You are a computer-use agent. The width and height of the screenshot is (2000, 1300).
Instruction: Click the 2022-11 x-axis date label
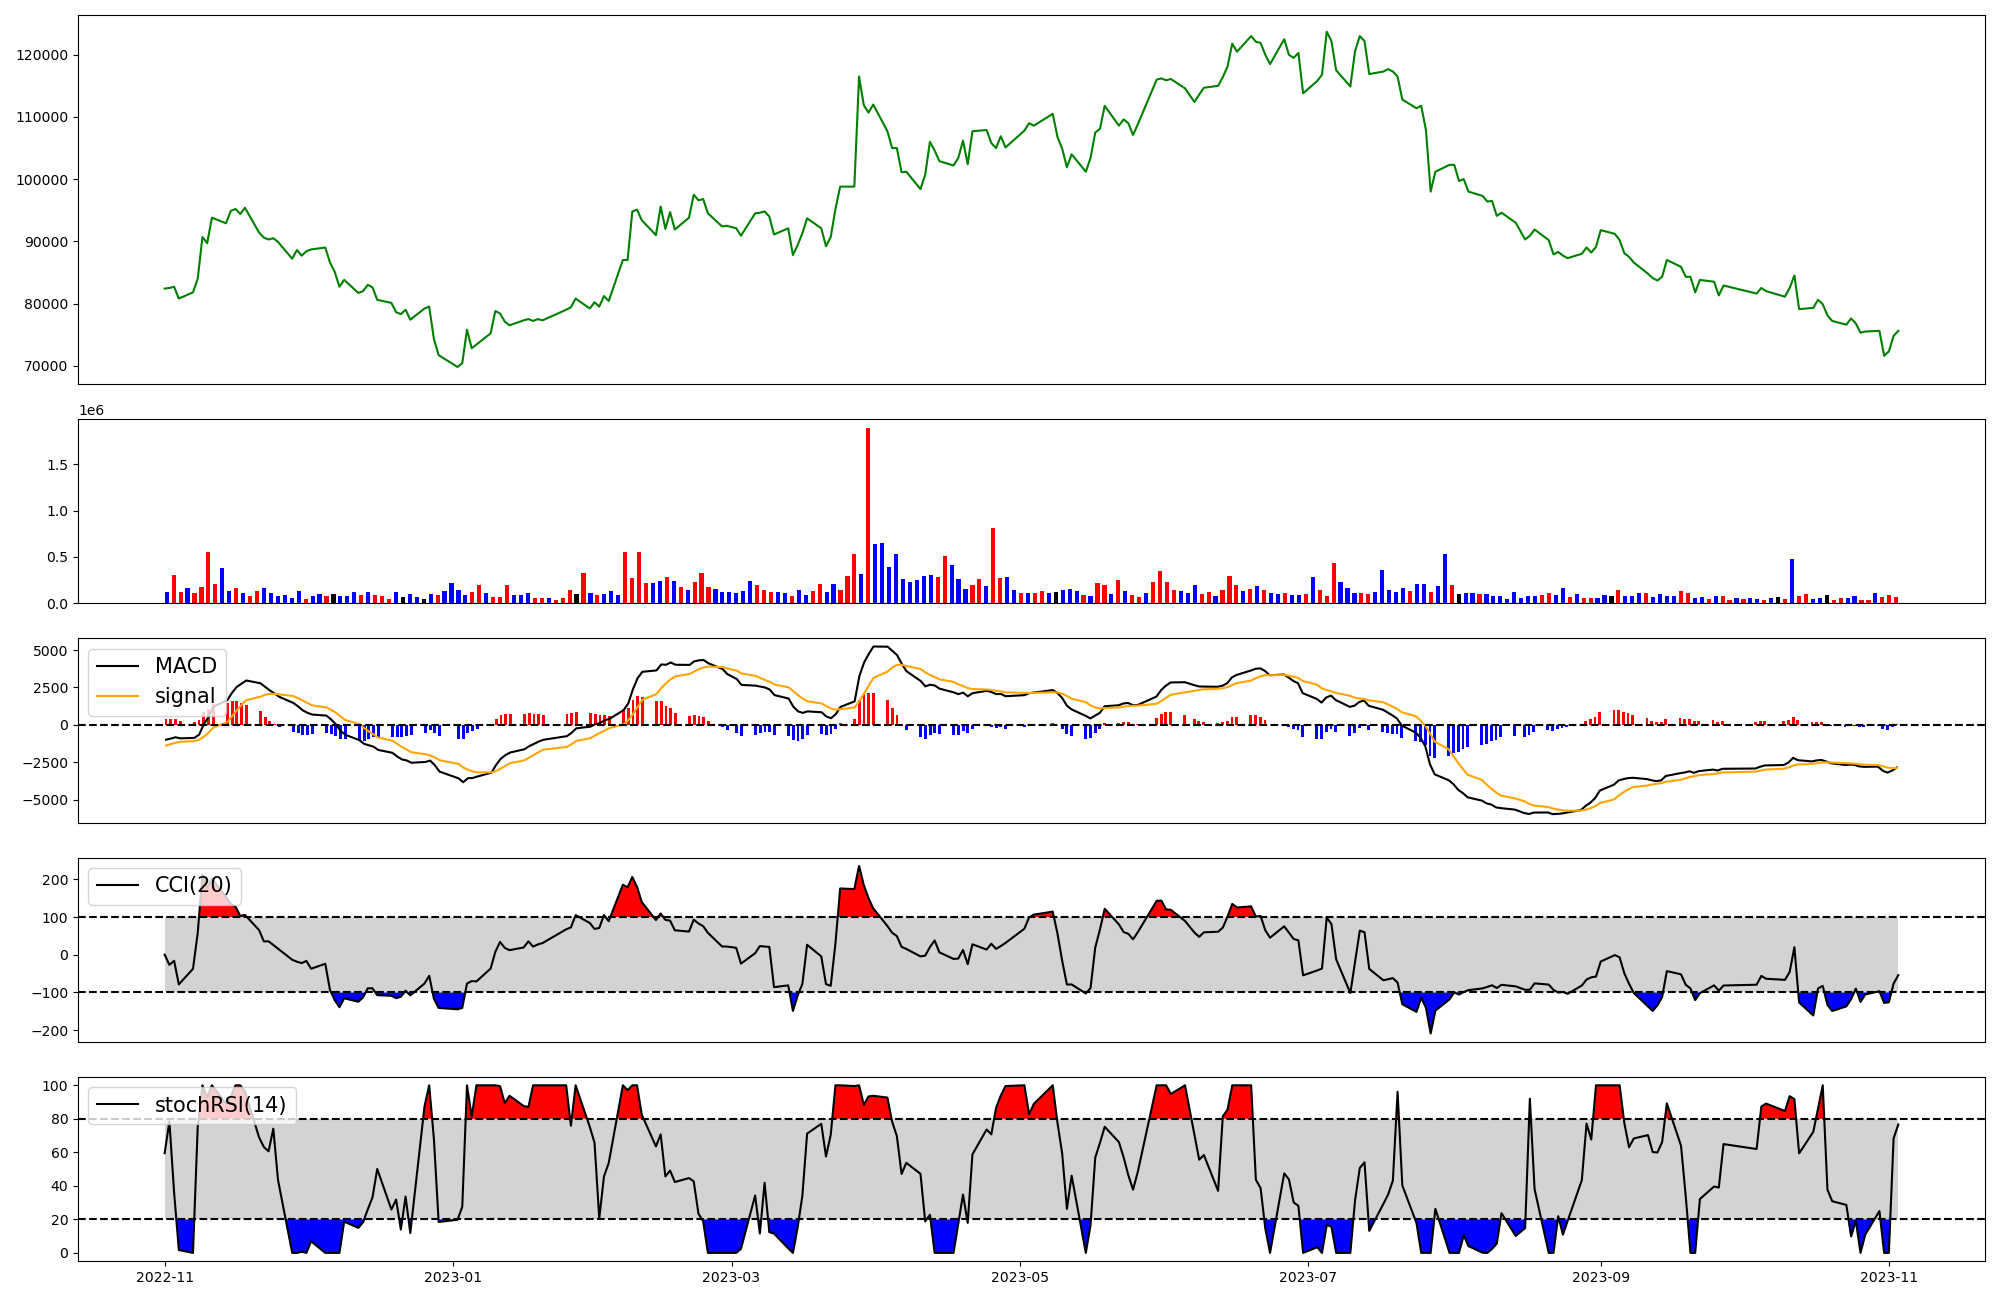[x=165, y=1277]
